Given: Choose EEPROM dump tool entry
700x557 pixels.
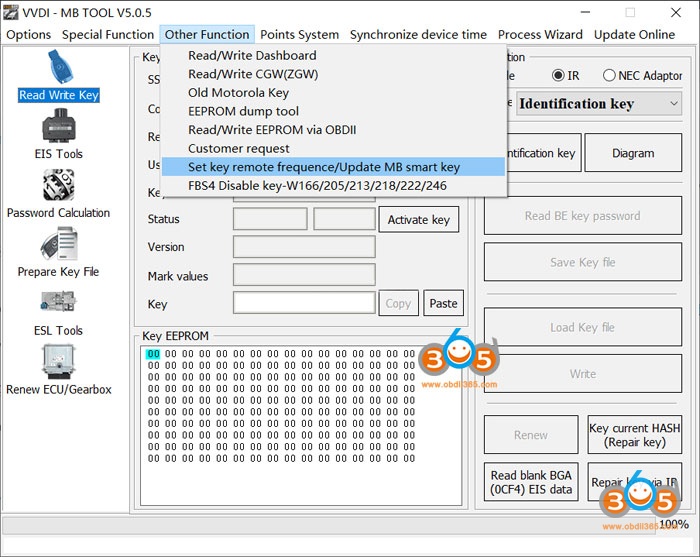Looking at the screenshot, I should point(333,111).
